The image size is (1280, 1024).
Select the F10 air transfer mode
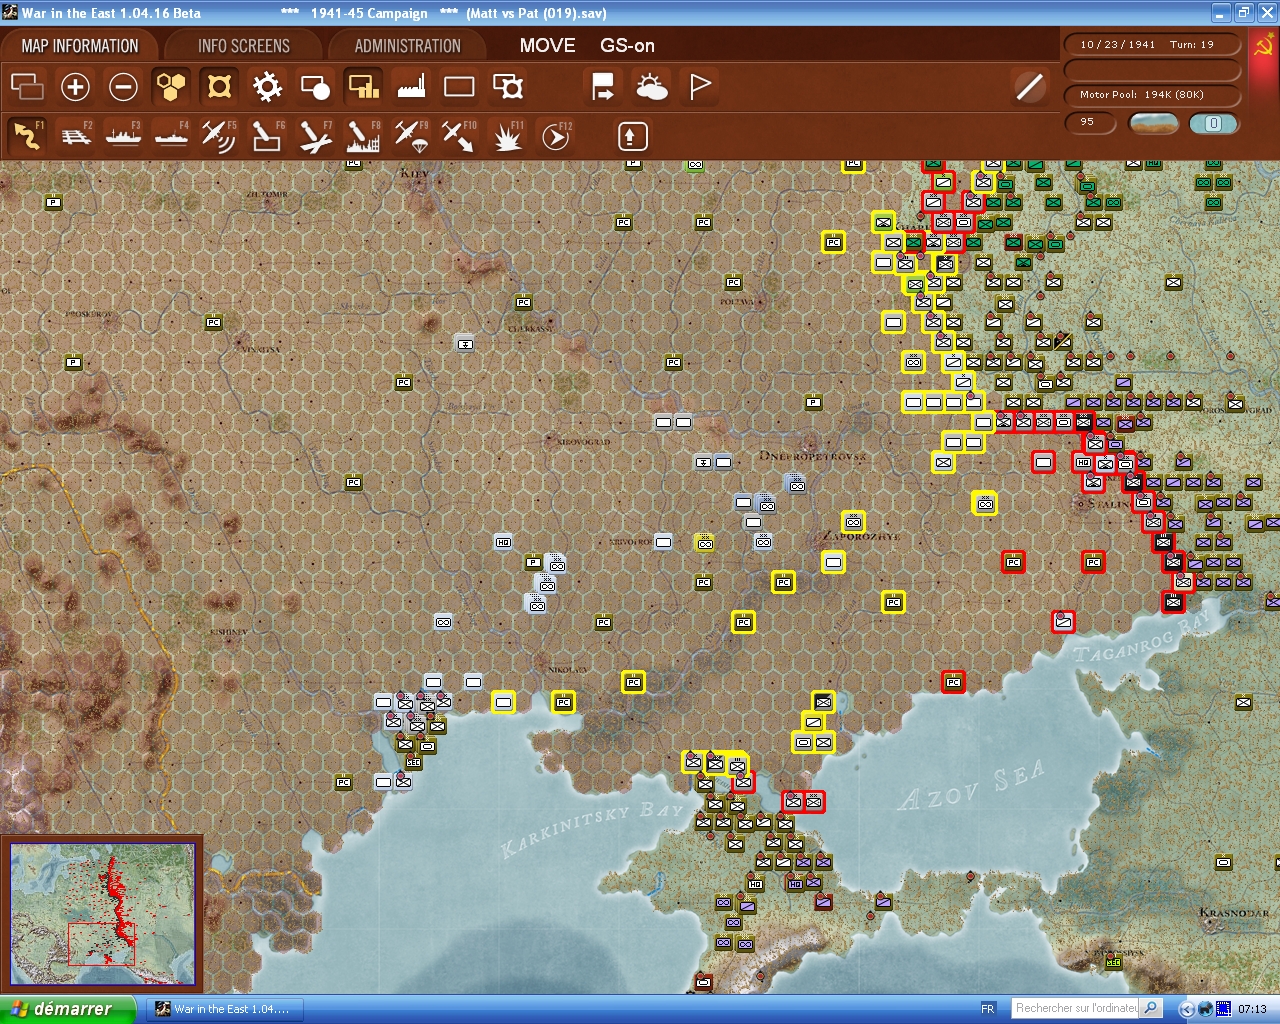tap(460, 136)
